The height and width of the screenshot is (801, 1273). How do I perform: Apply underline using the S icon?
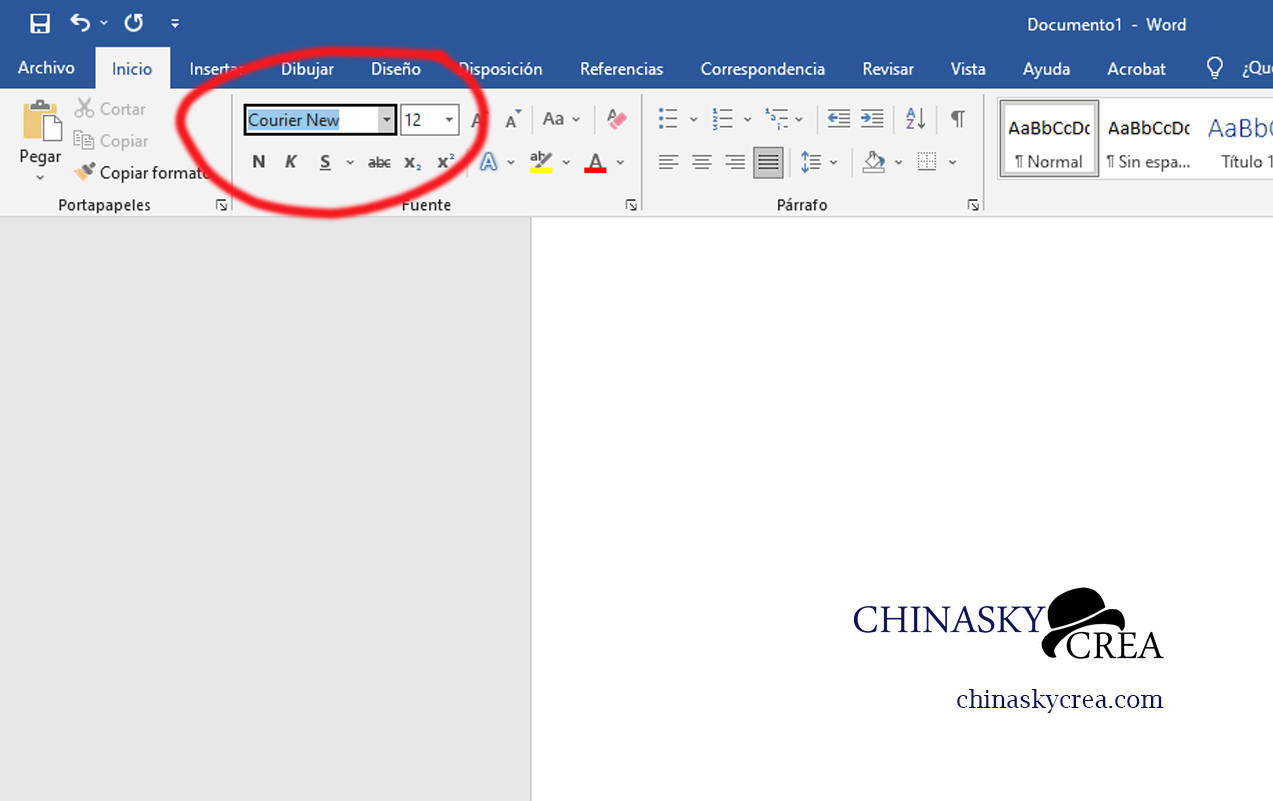click(322, 161)
